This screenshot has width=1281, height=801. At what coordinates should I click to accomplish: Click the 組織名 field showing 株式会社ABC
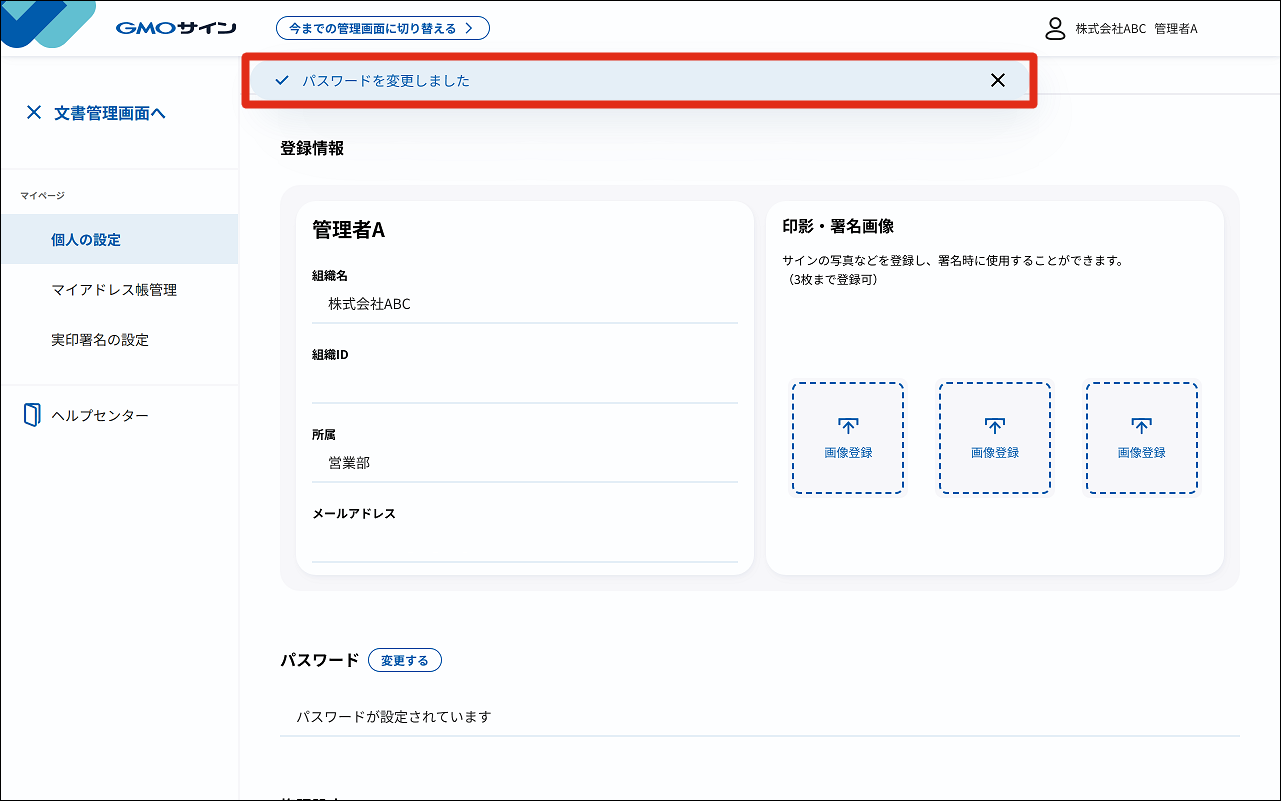[524, 305]
